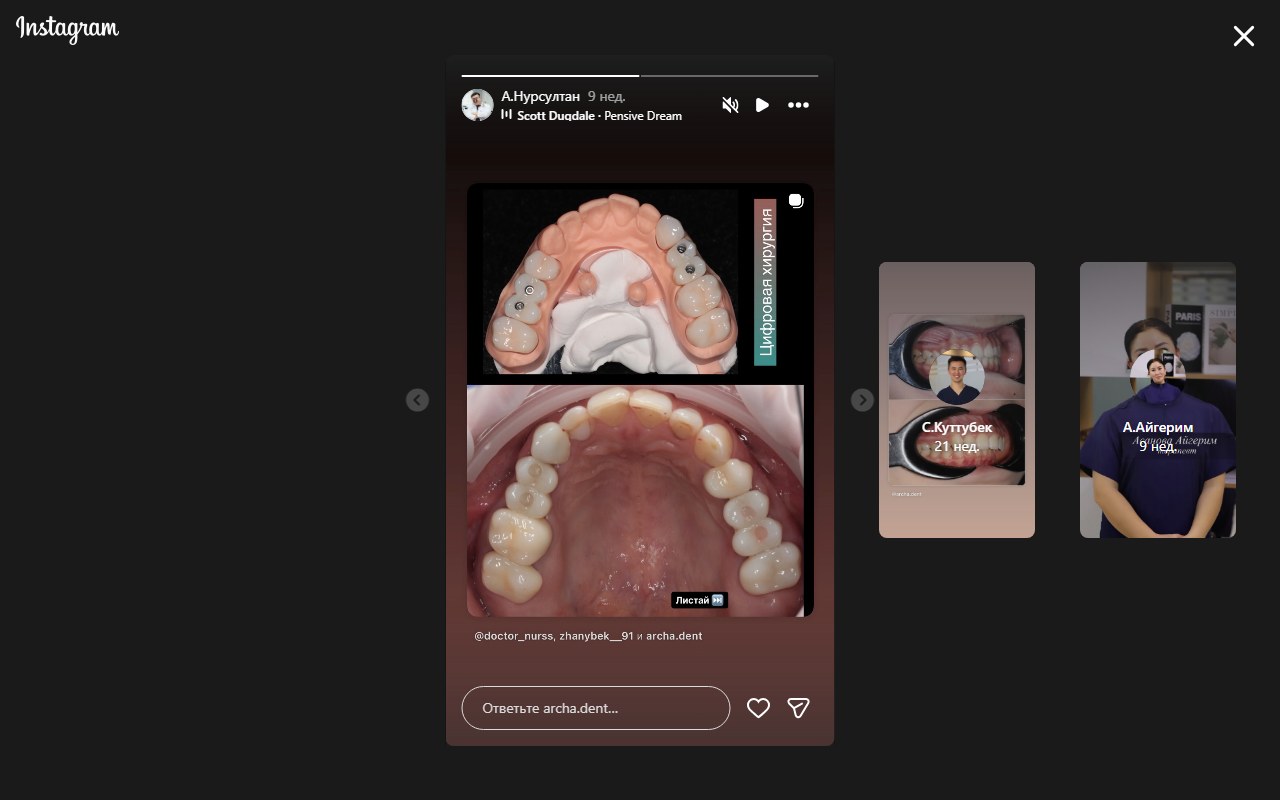The image size is (1280, 800).
Task: Jump to second segment of story progress bar
Action: click(729, 75)
